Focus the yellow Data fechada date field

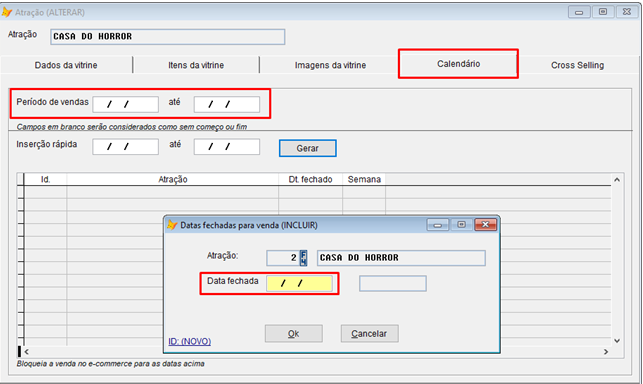pos(299,283)
